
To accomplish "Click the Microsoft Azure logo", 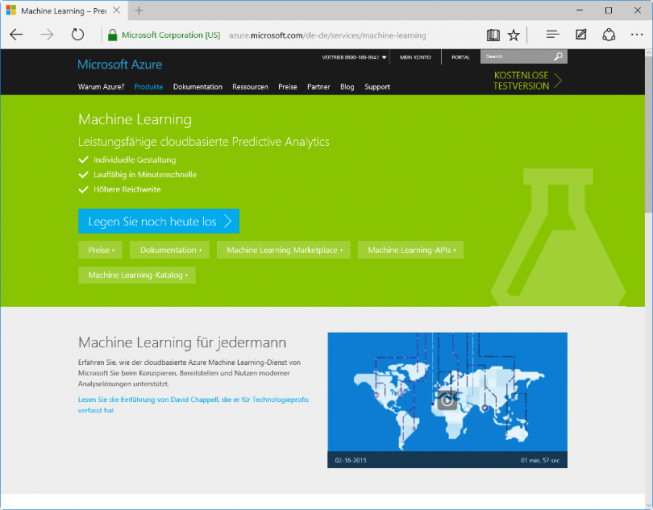I will click(x=120, y=65).
